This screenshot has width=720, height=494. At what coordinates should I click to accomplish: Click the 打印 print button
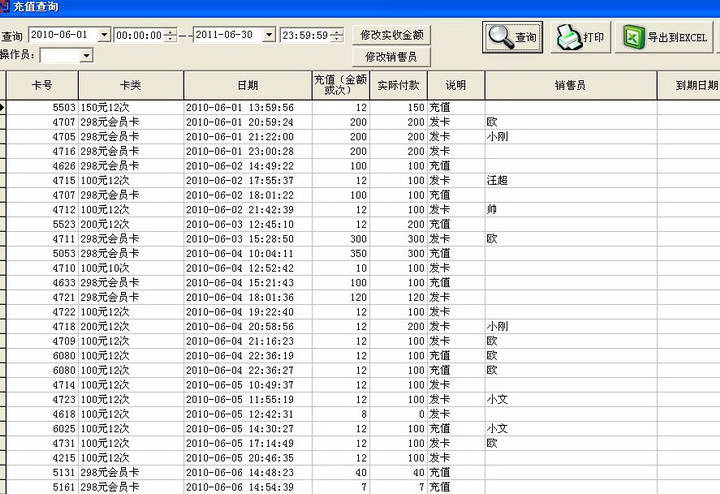(581, 38)
